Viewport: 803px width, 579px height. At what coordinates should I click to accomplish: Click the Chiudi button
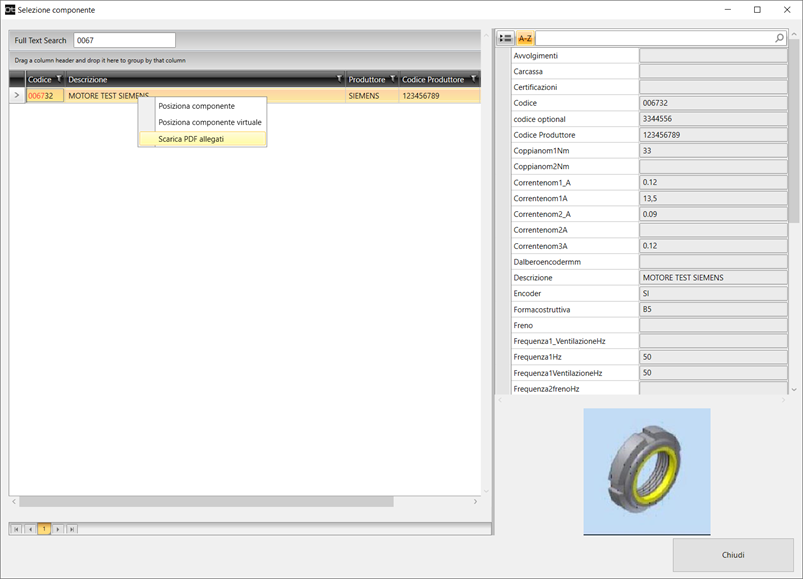(733, 555)
